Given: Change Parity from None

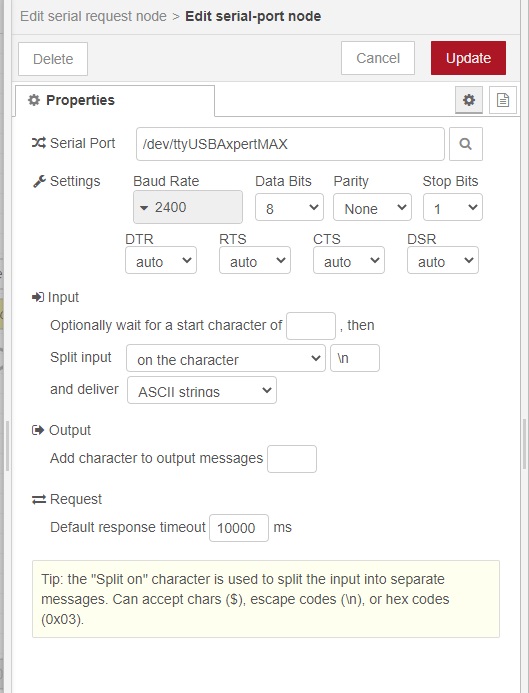Looking at the screenshot, I should (372, 207).
